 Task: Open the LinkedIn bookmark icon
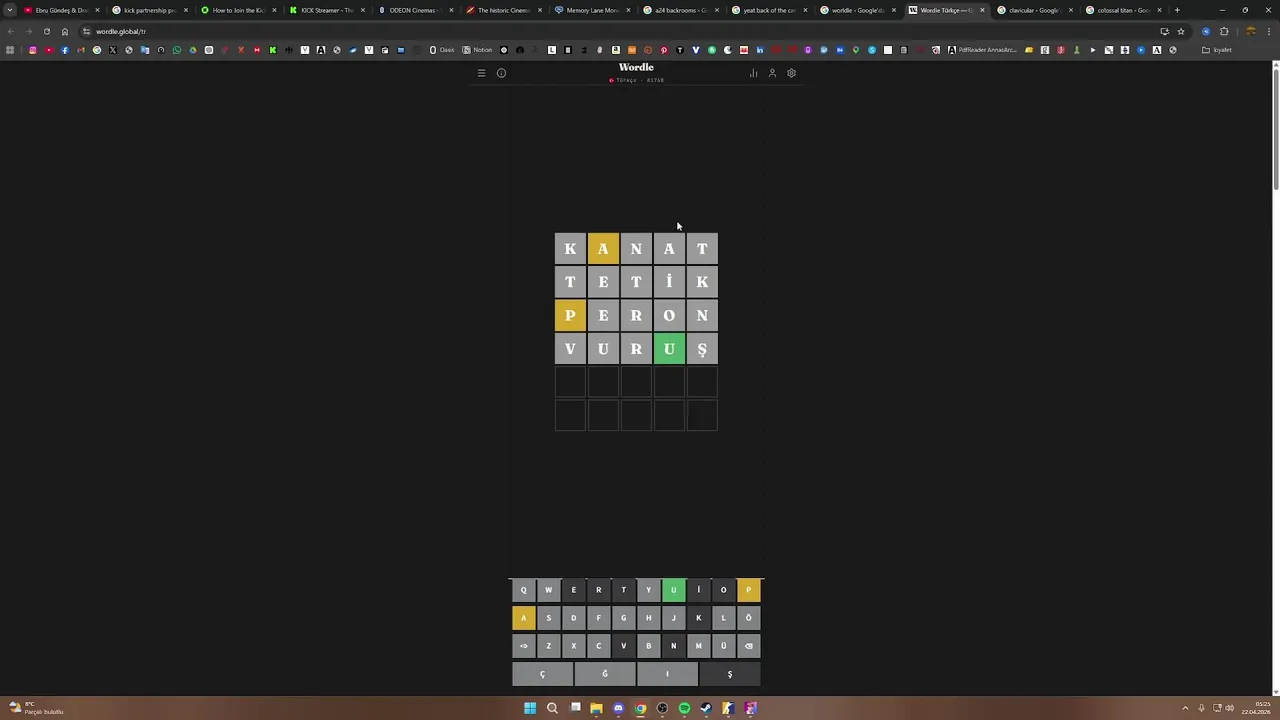pyautogui.click(x=760, y=50)
